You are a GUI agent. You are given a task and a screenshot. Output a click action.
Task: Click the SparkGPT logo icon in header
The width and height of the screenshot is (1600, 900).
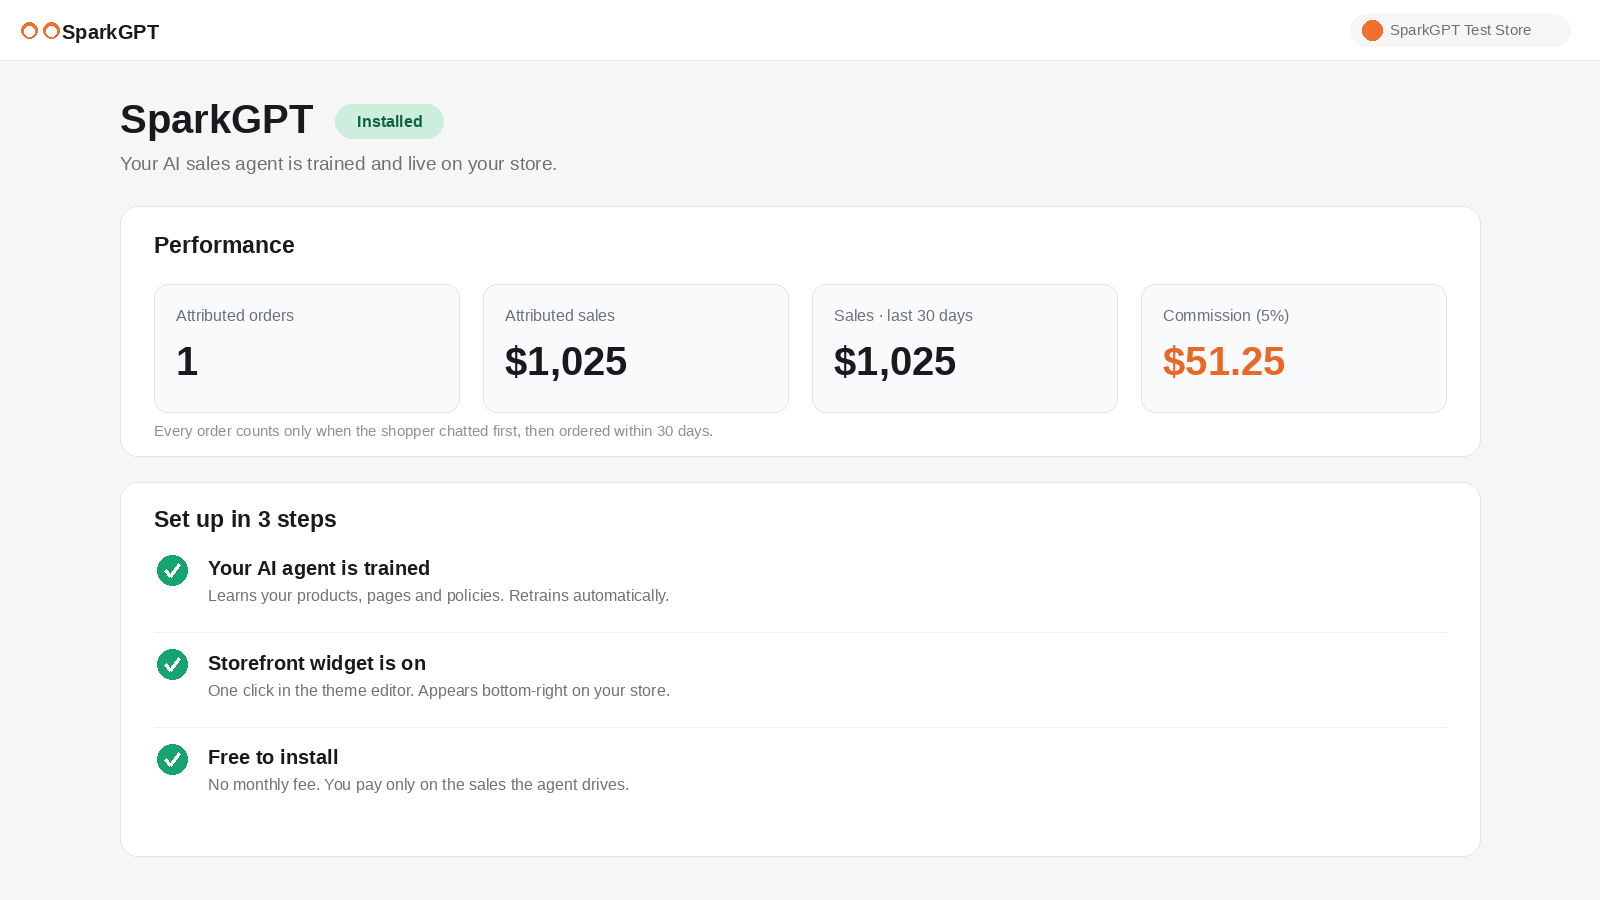[40, 31]
